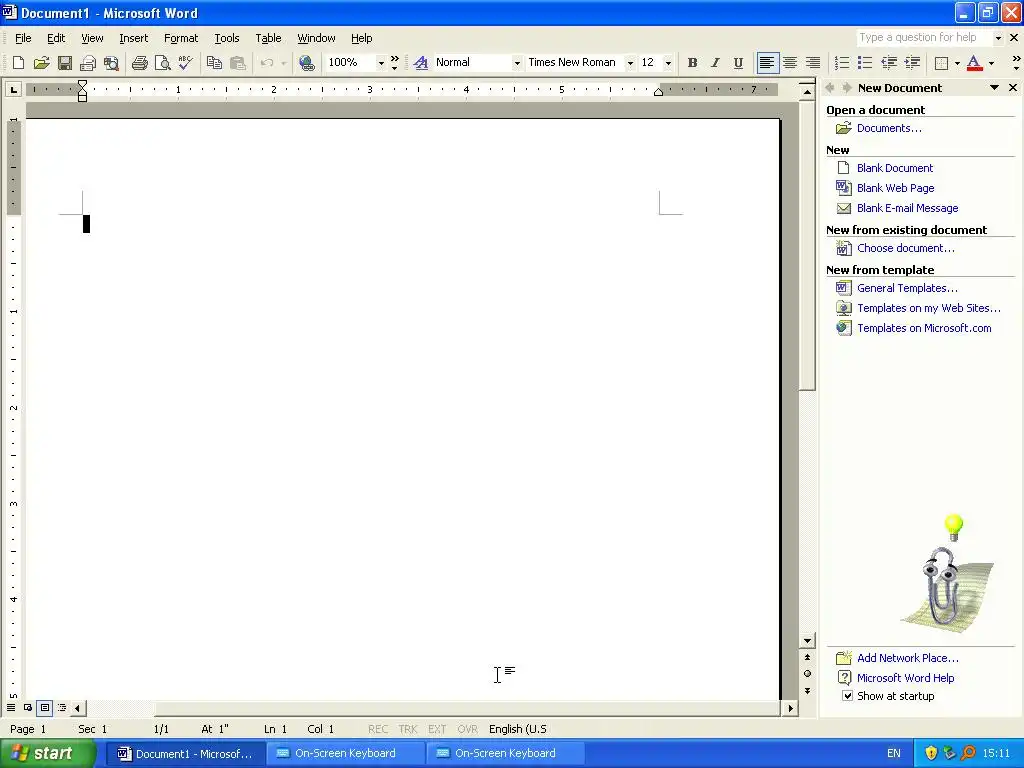Apply the red font color swatch
This screenshot has width=1024, height=768.
click(x=974, y=63)
